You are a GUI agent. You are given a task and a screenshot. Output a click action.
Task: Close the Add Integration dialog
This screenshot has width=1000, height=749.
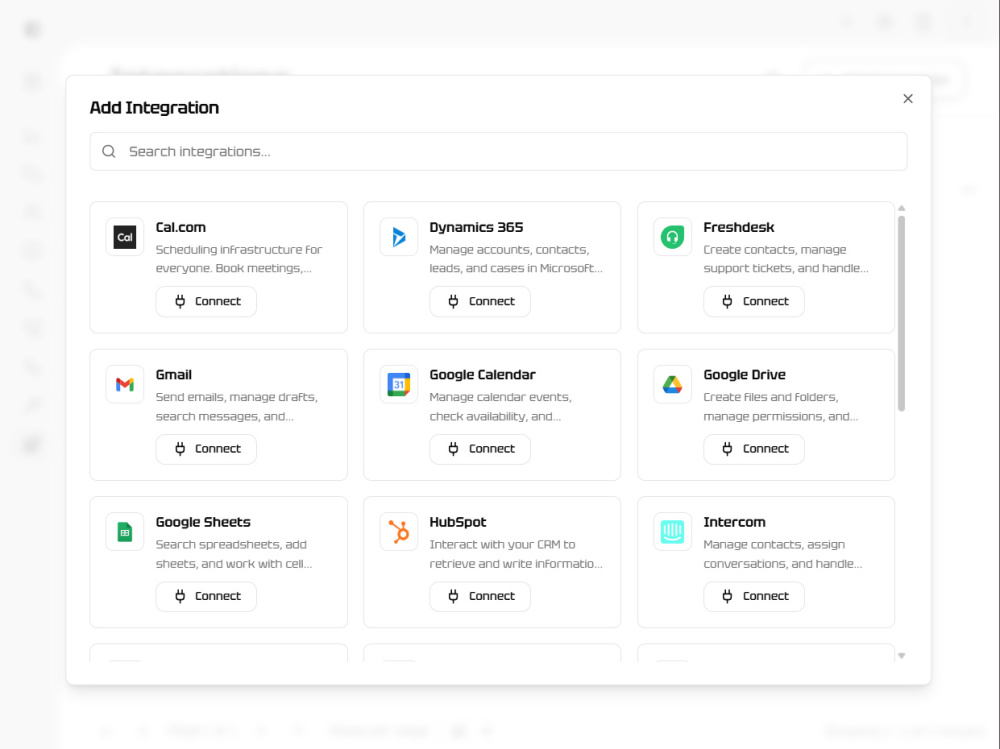908,98
